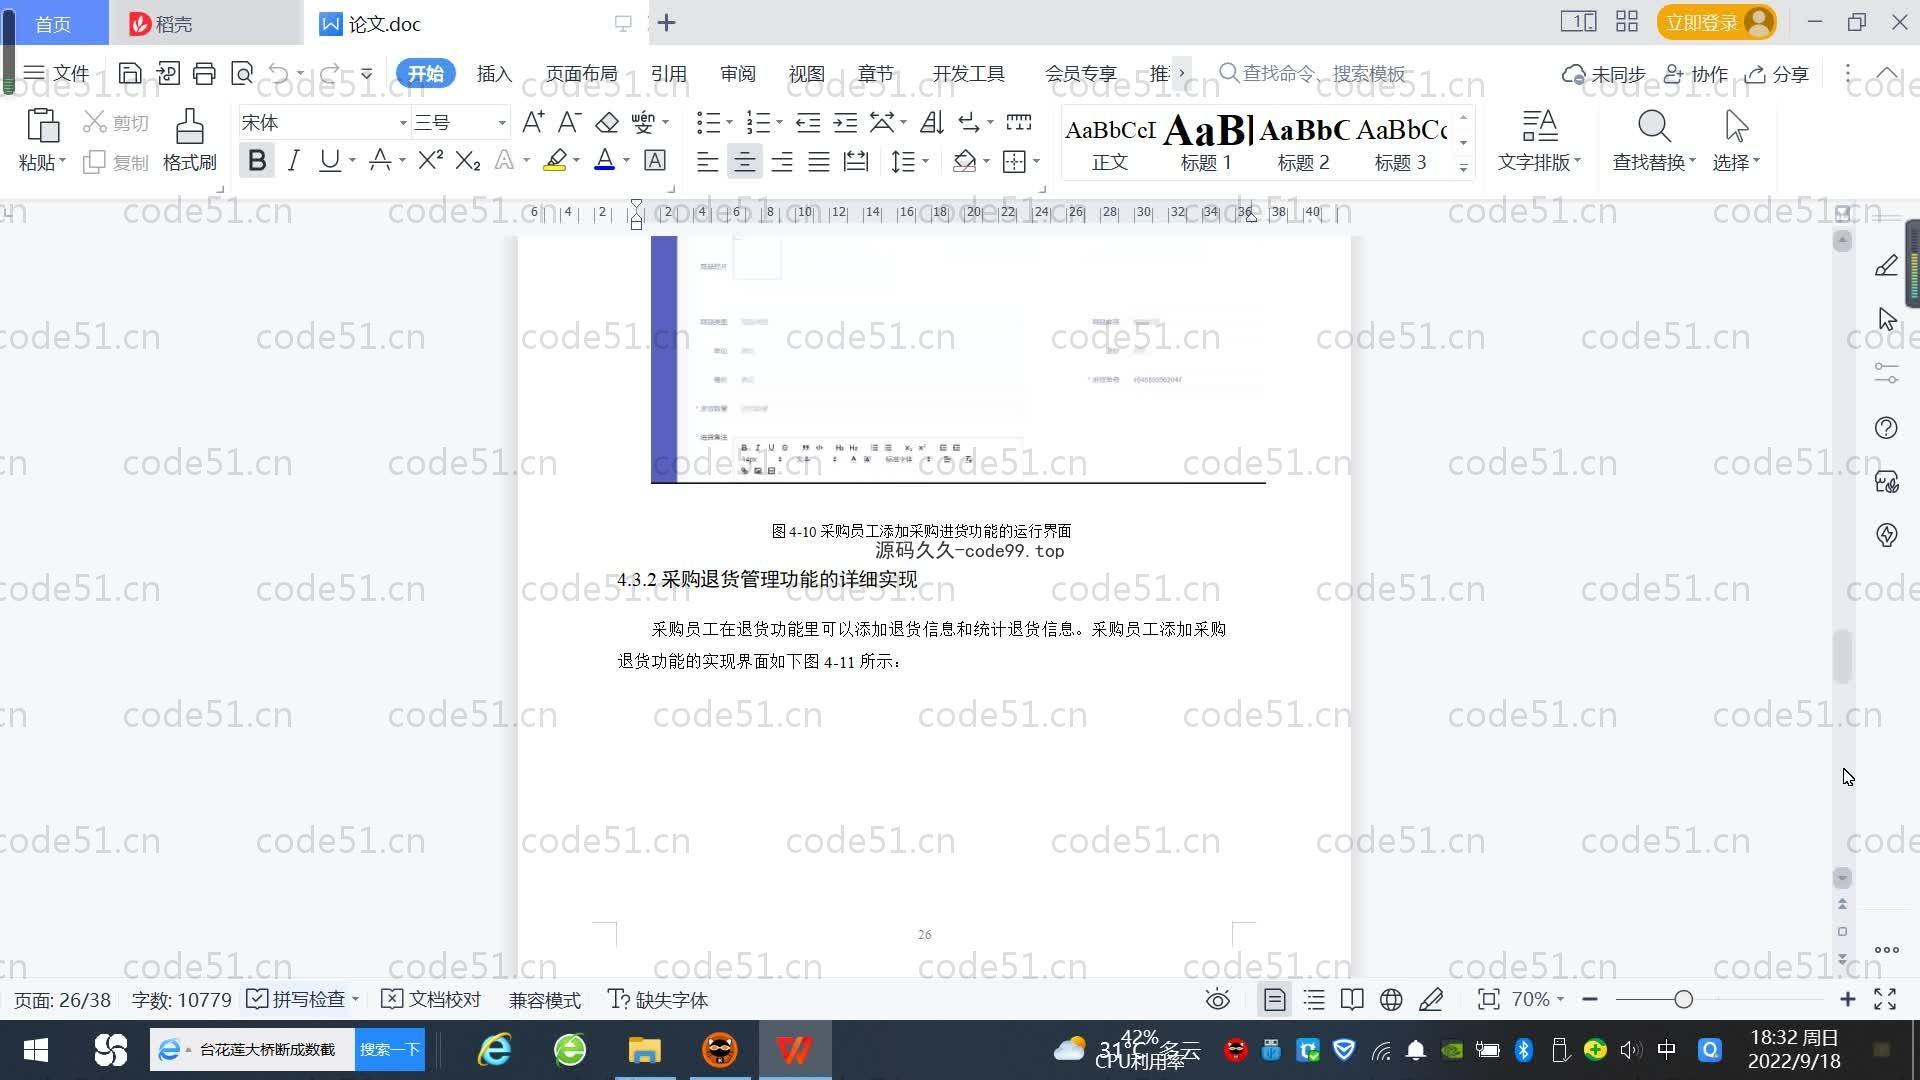1920x1080 pixels.
Task: Click the 协作 collaborate button
Action: coord(1696,74)
